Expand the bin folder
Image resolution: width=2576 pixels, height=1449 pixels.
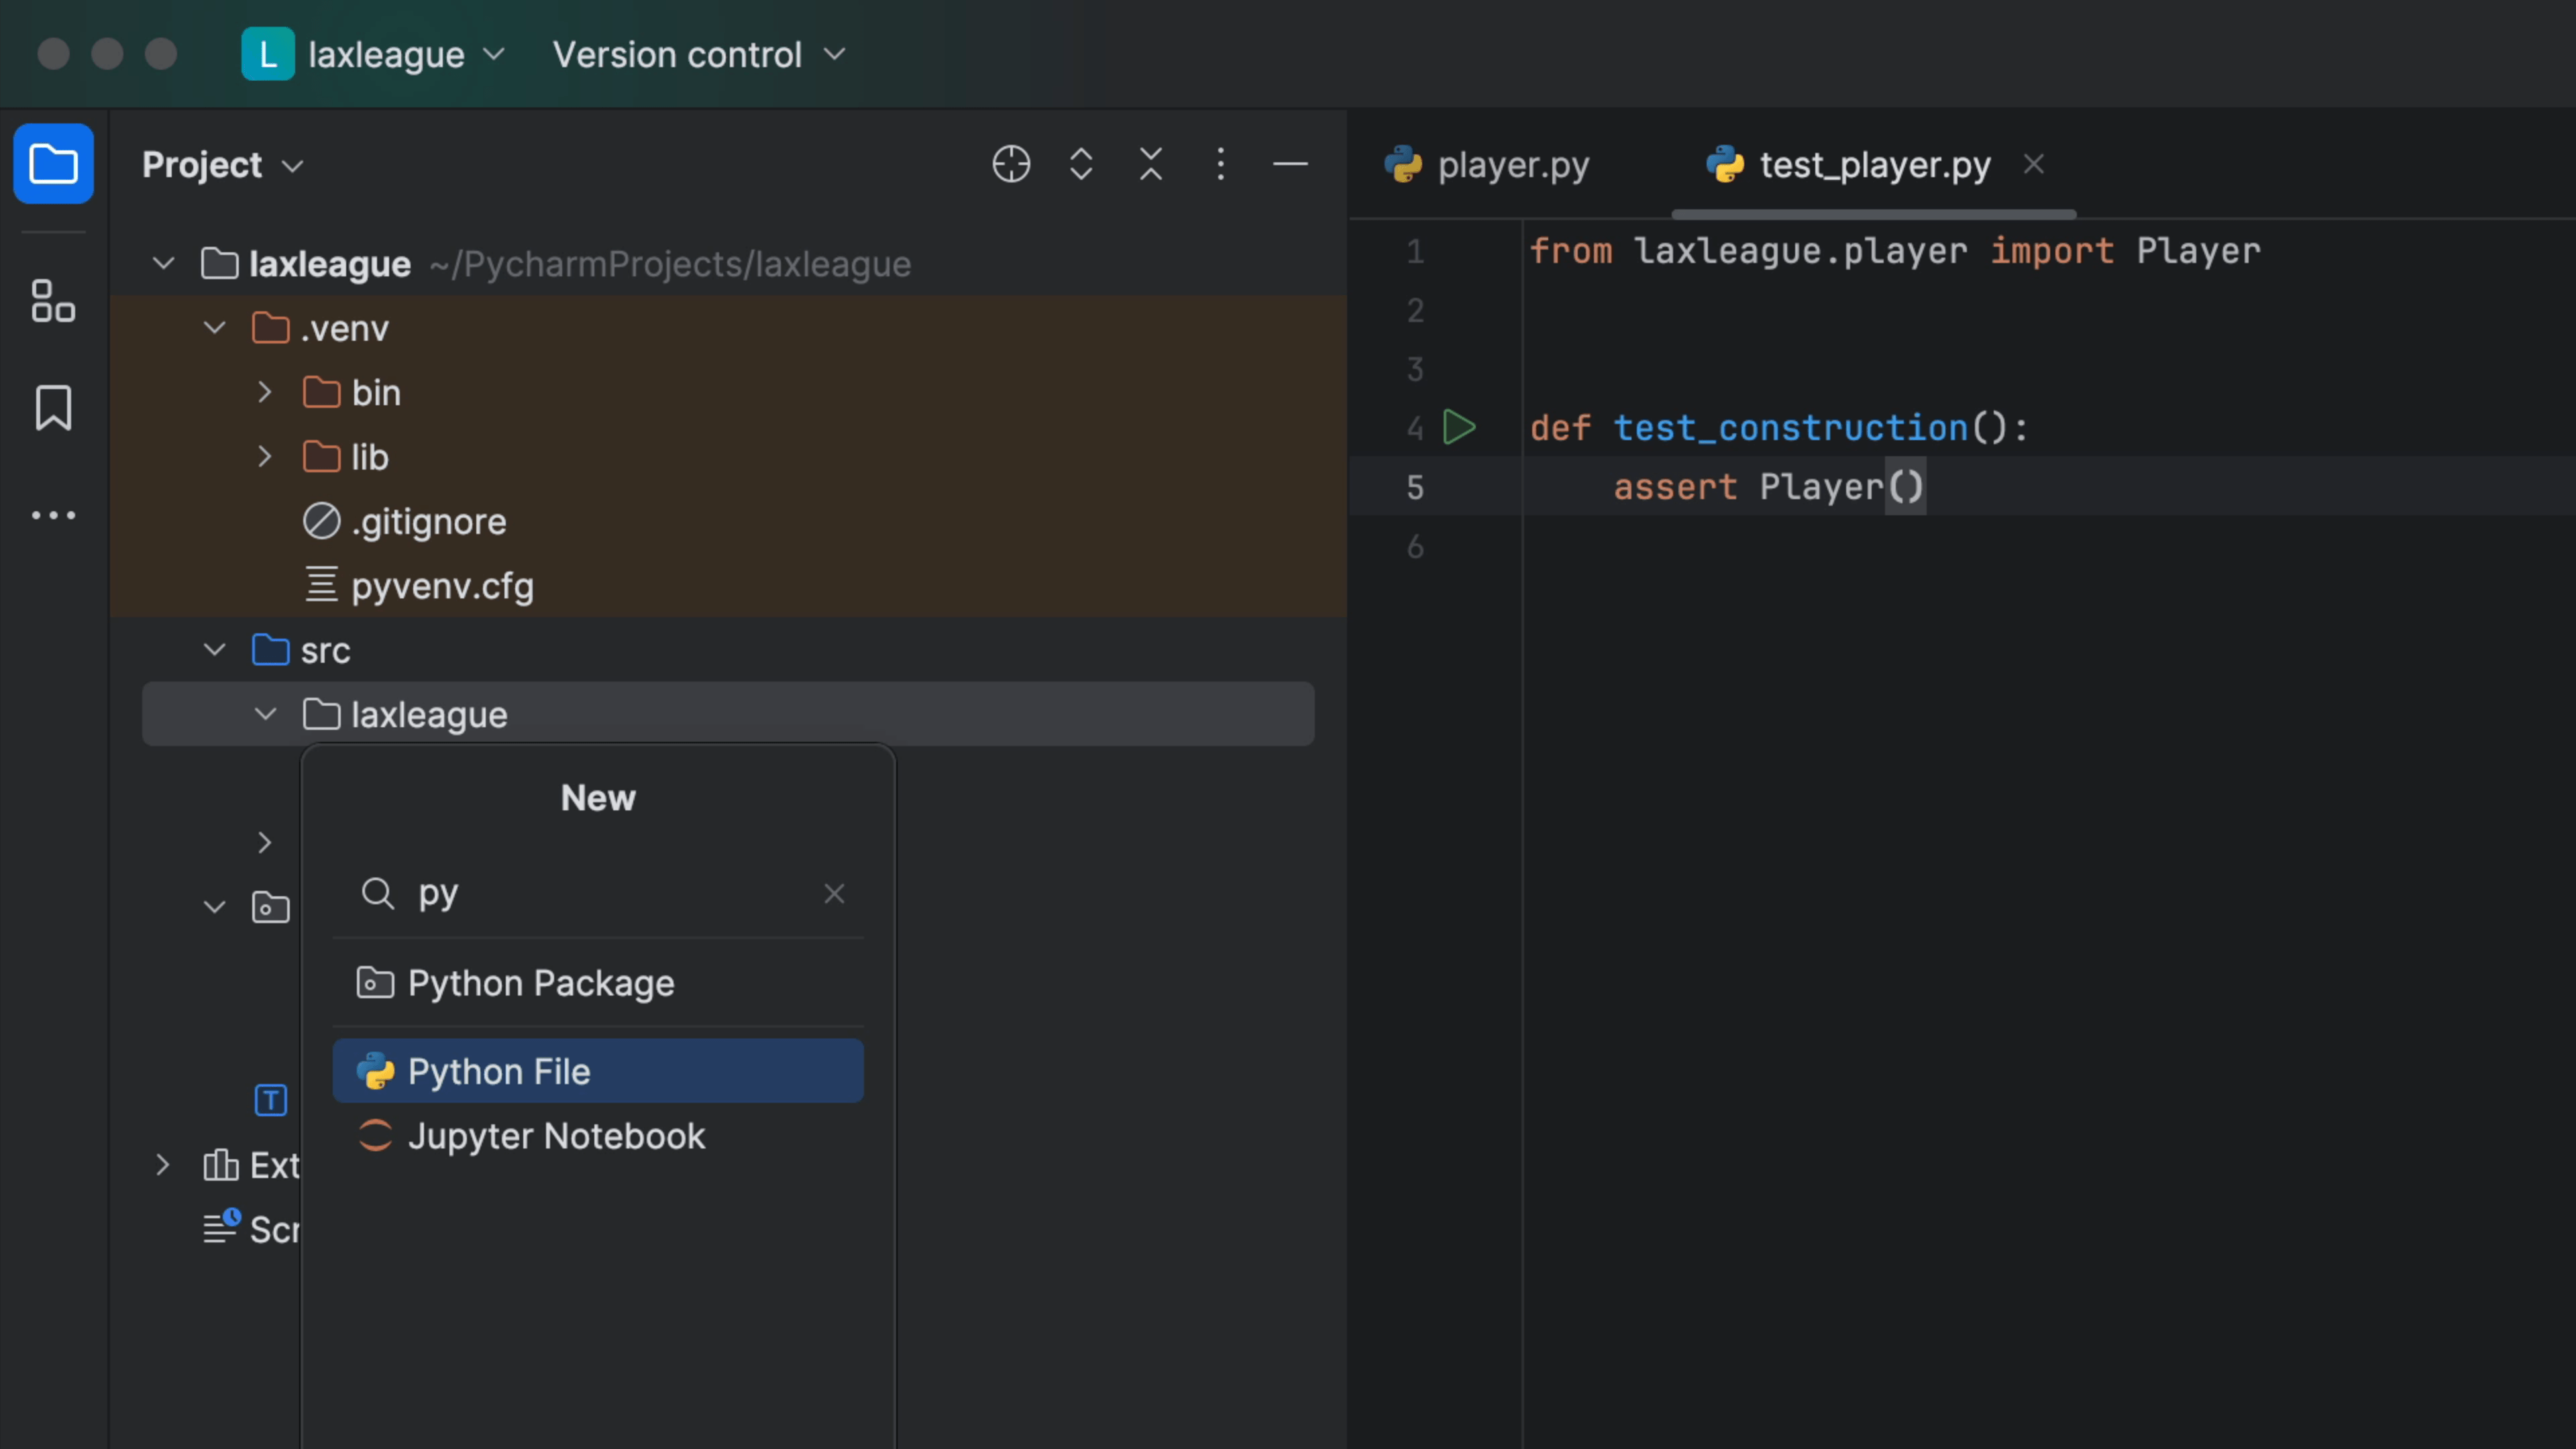(265, 393)
